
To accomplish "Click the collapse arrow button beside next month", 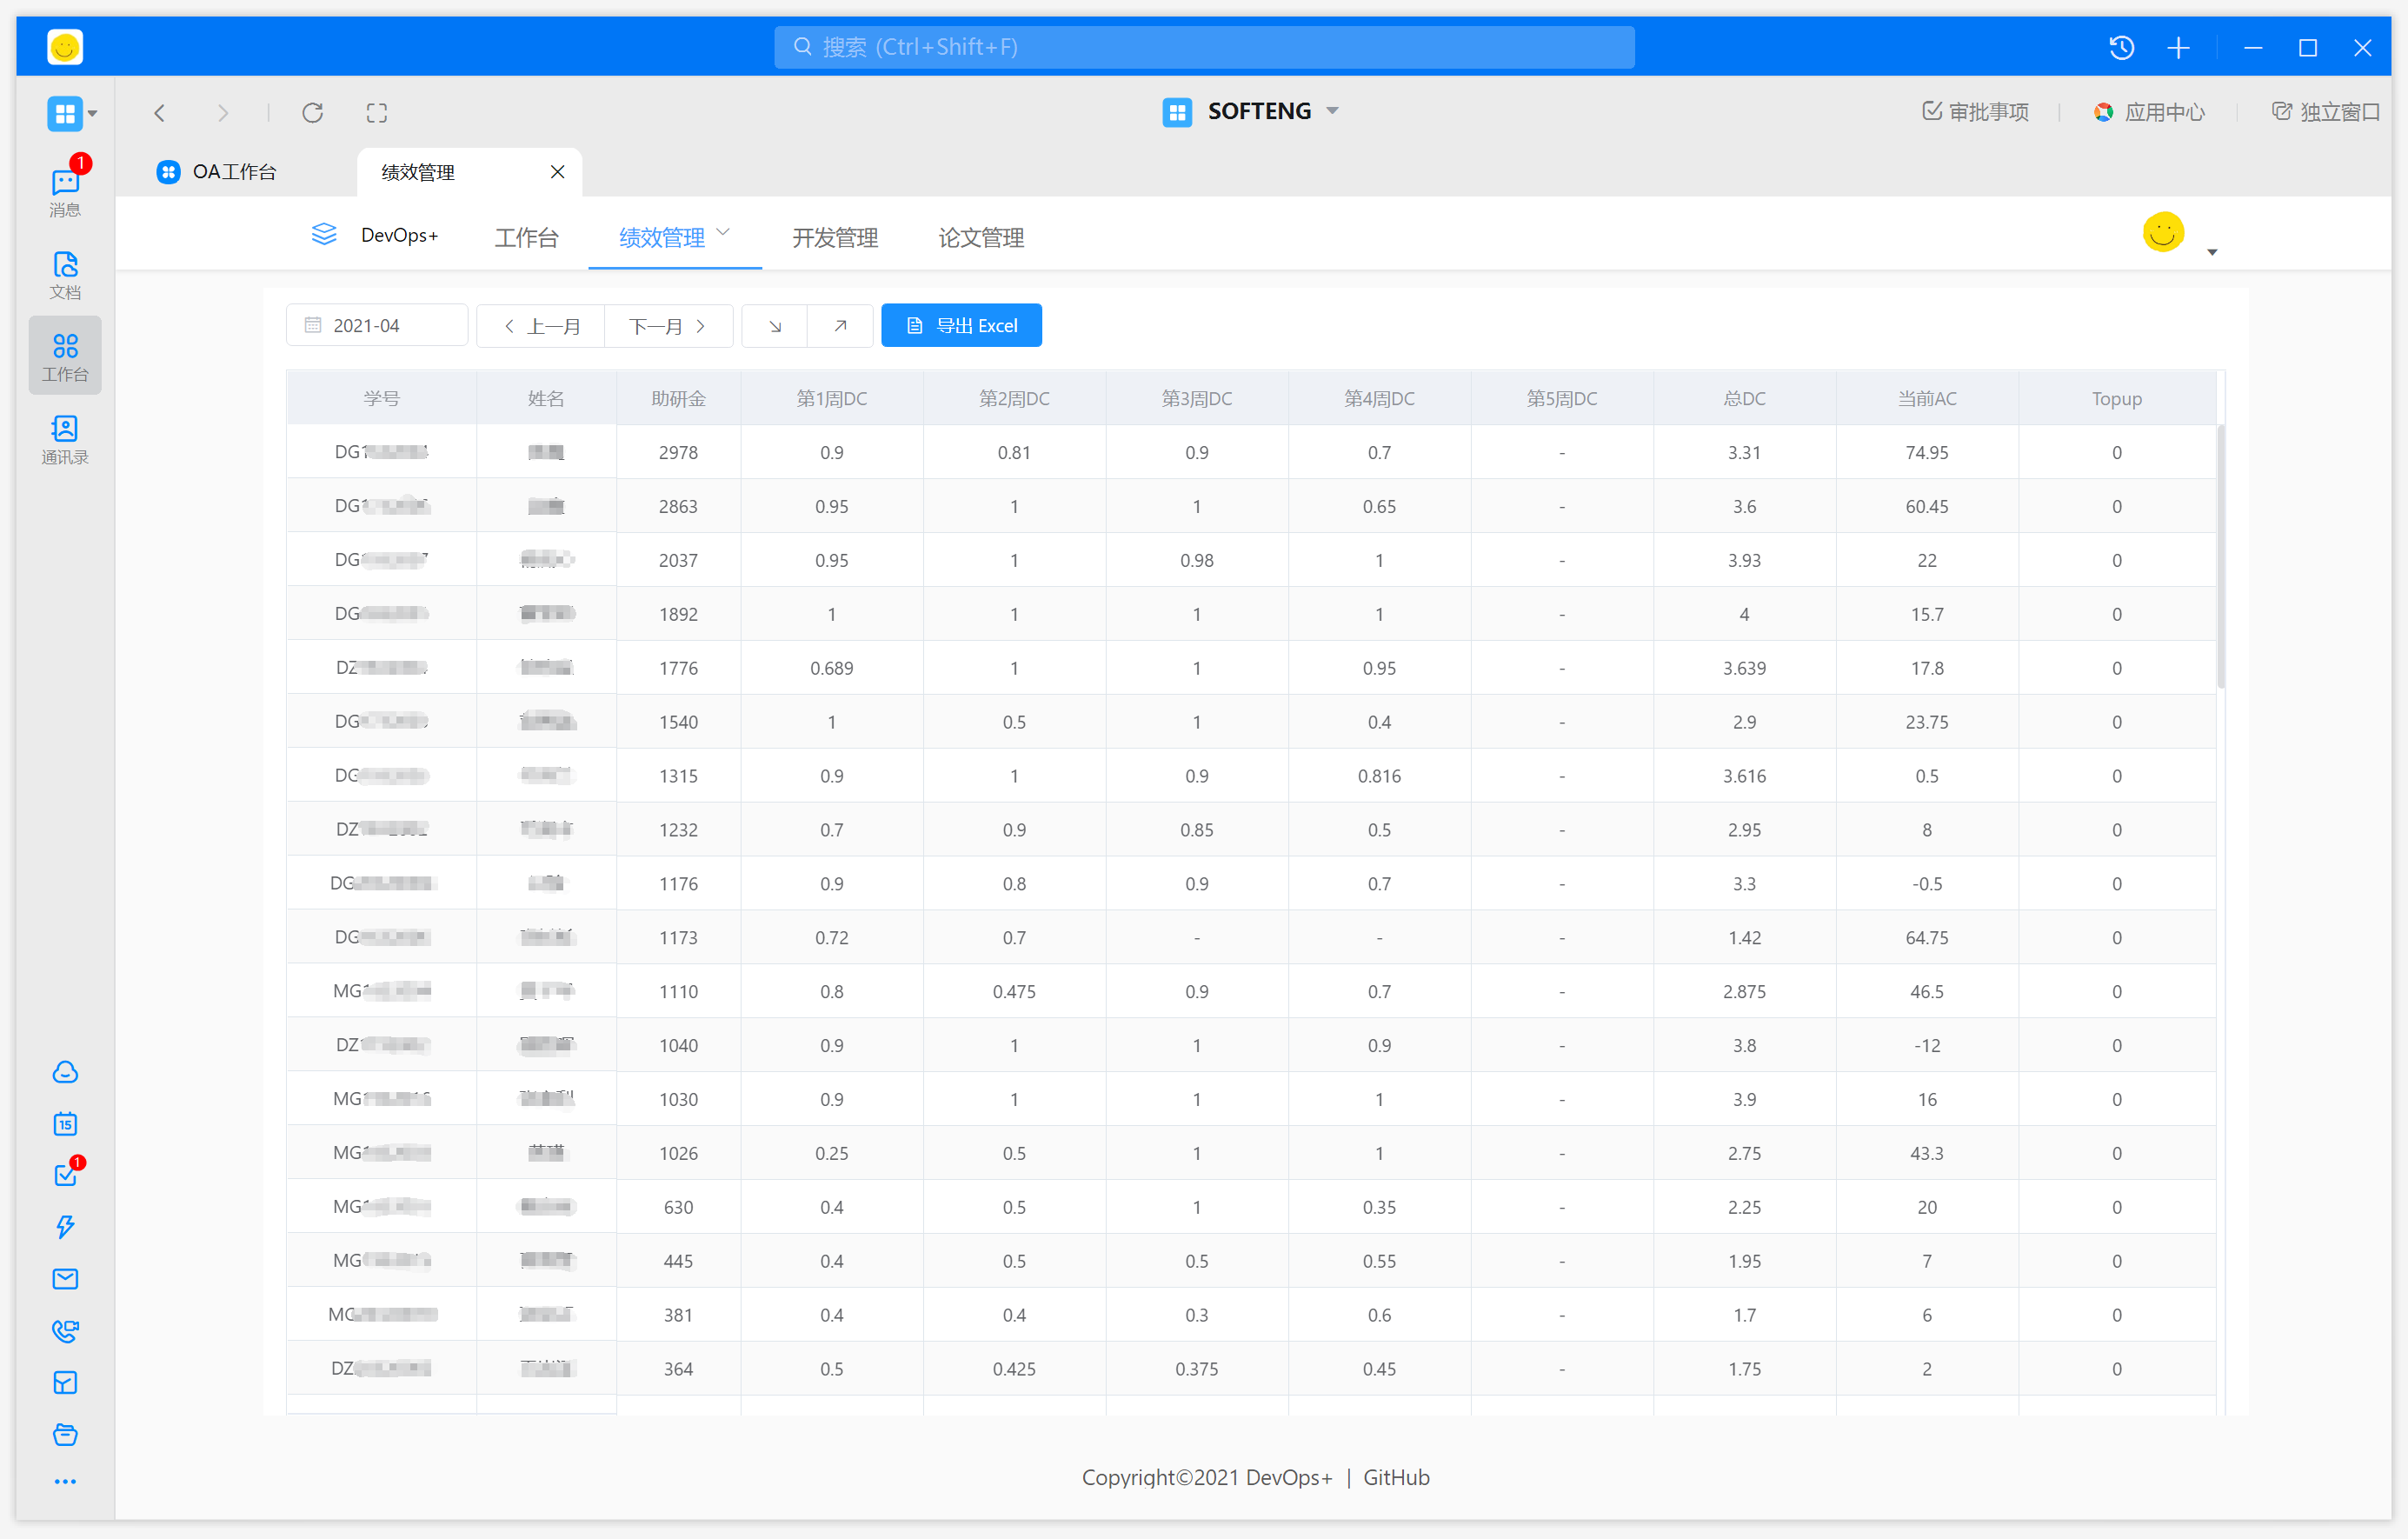I will click(x=775, y=326).
